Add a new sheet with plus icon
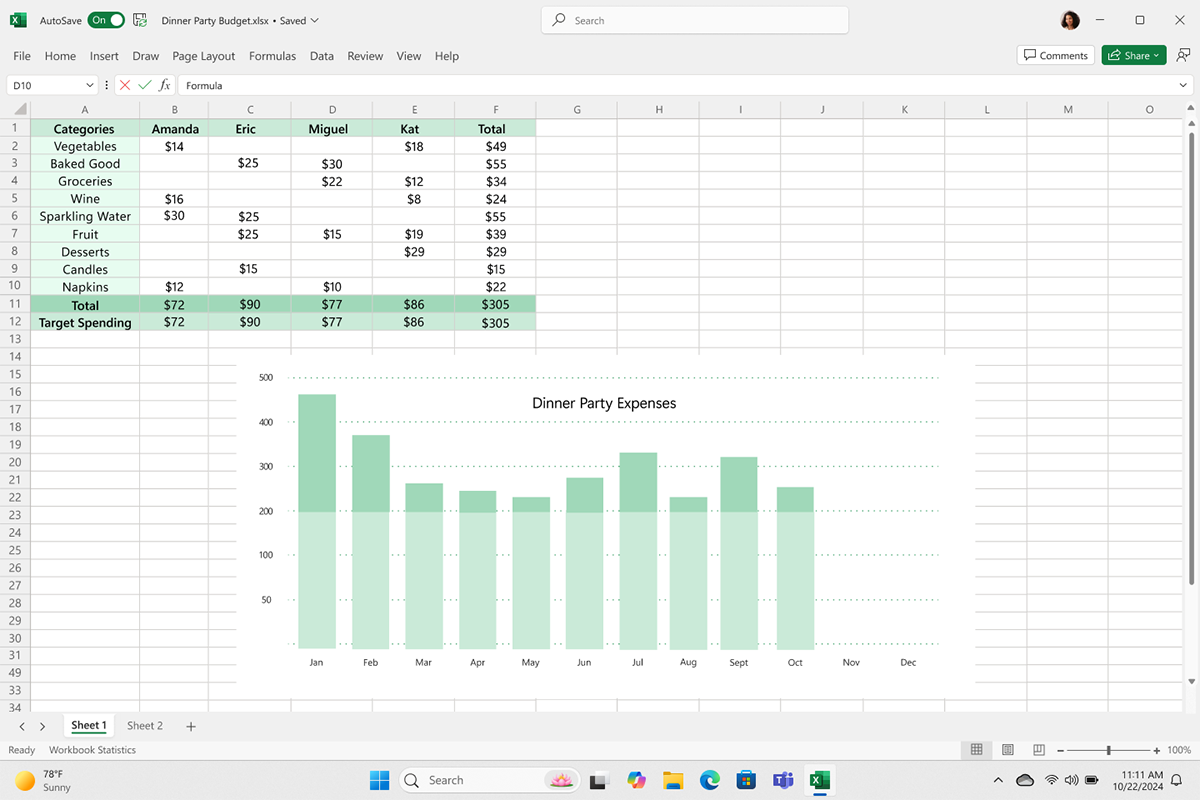This screenshot has height=800, width=1200. pyautogui.click(x=191, y=726)
